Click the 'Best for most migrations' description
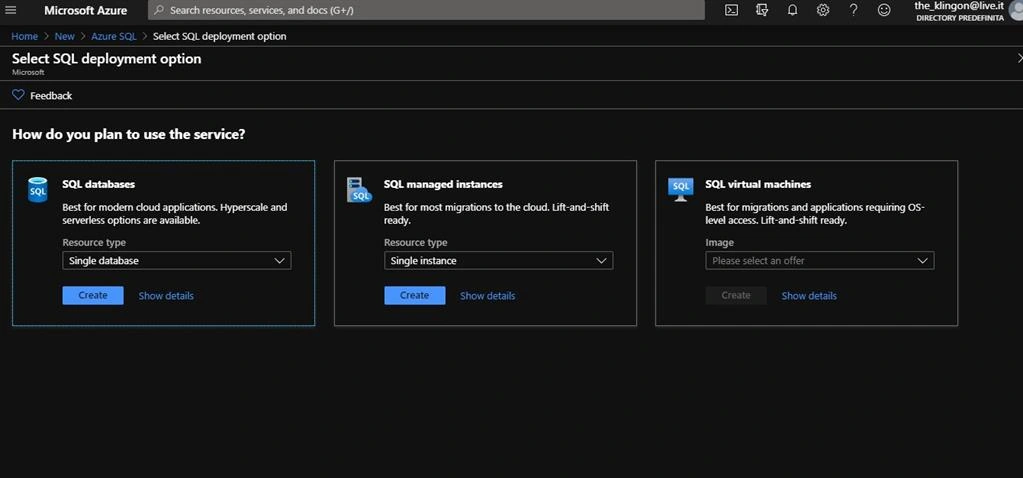 click(496, 214)
